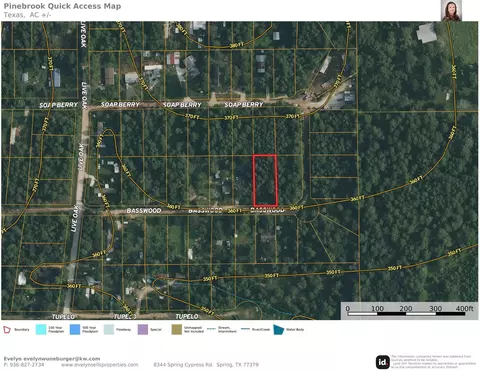Open the www.evelynsellsproperties.com website link
The width and height of the screenshot is (480, 371).
[99, 365]
